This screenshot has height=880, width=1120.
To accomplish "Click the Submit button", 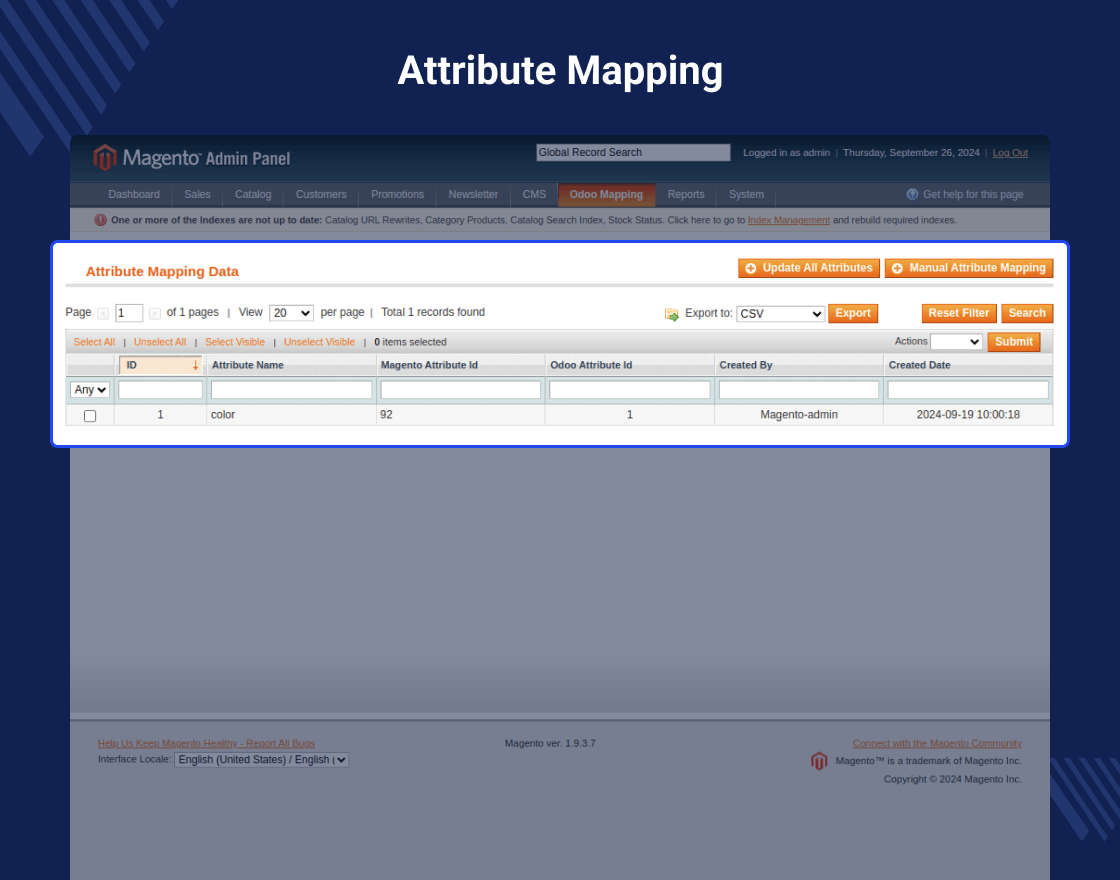I will pos(1014,342).
